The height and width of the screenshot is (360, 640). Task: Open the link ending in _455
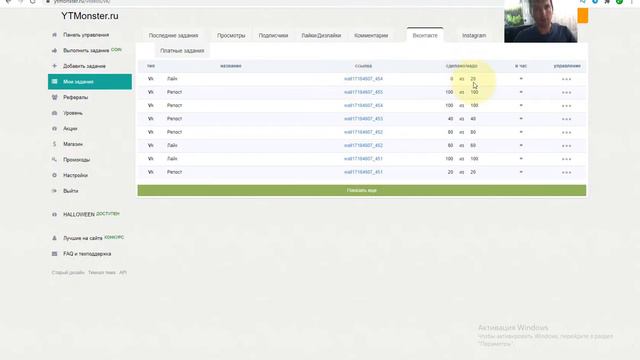[363, 92]
